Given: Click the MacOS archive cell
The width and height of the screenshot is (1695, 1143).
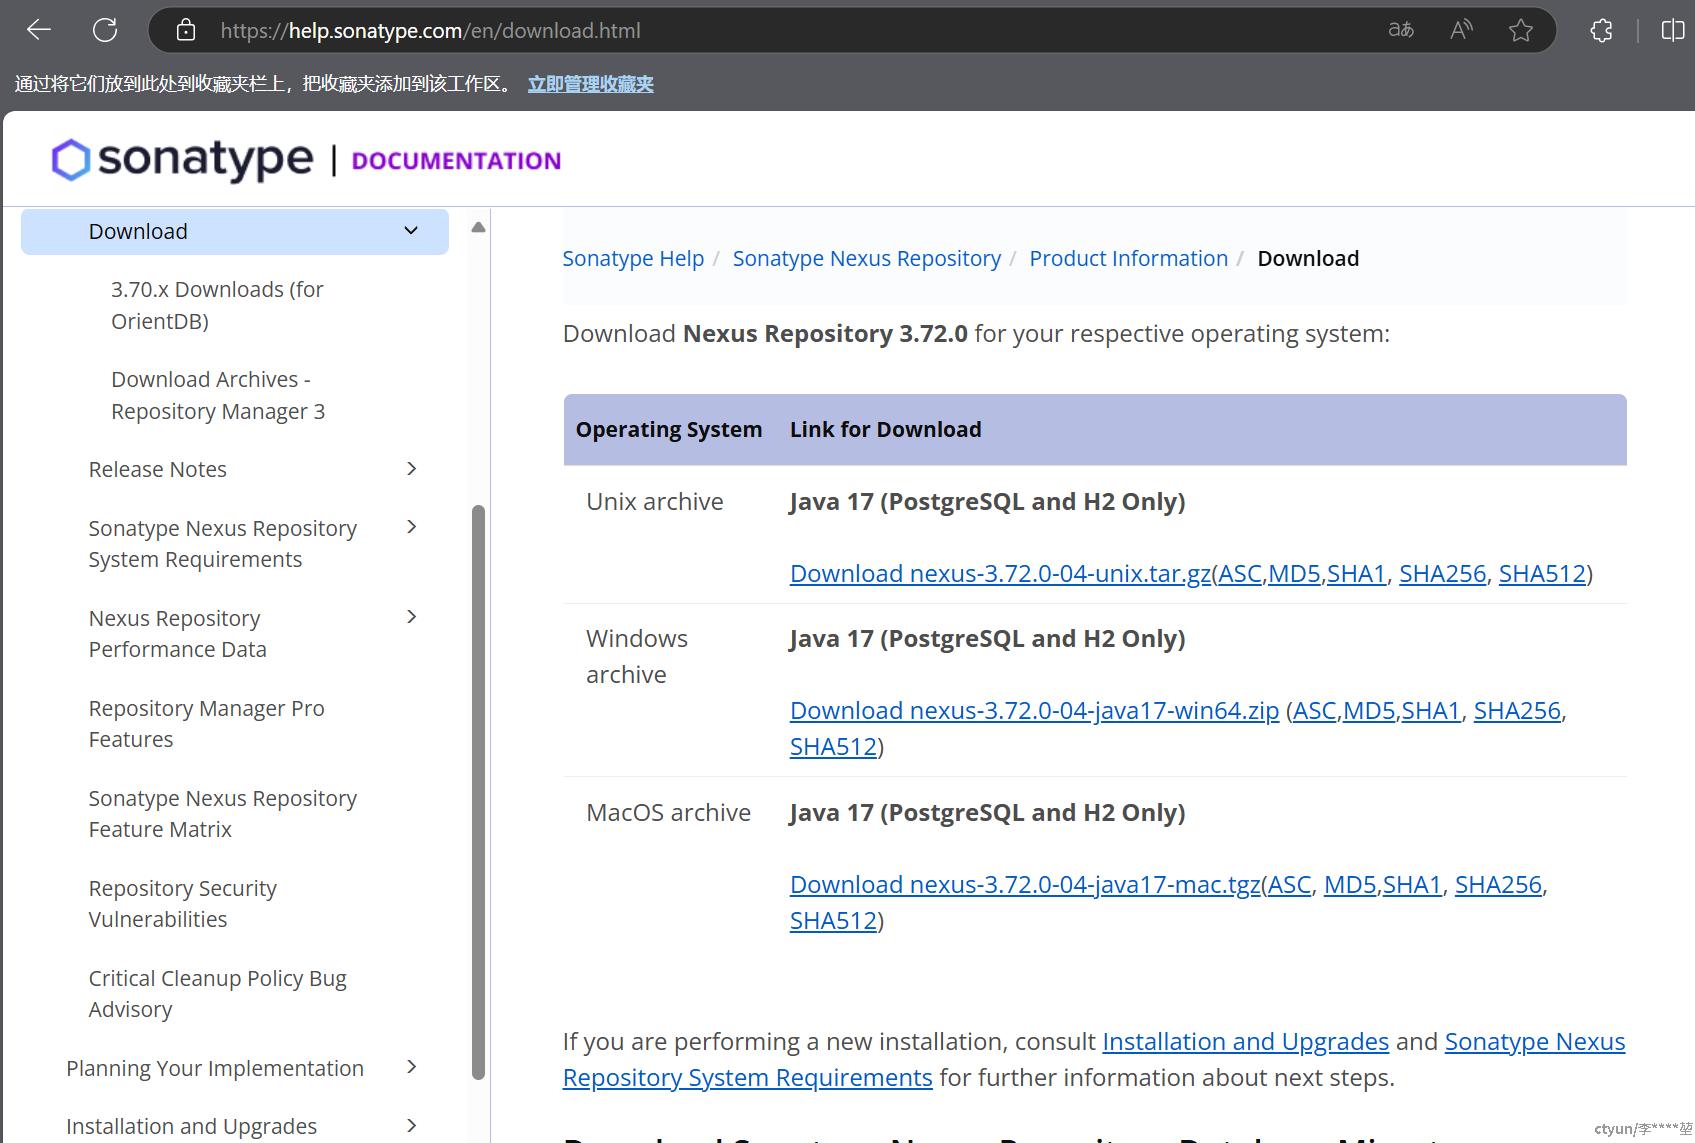Looking at the screenshot, I should pyautogui.click(x=668, y=812).
